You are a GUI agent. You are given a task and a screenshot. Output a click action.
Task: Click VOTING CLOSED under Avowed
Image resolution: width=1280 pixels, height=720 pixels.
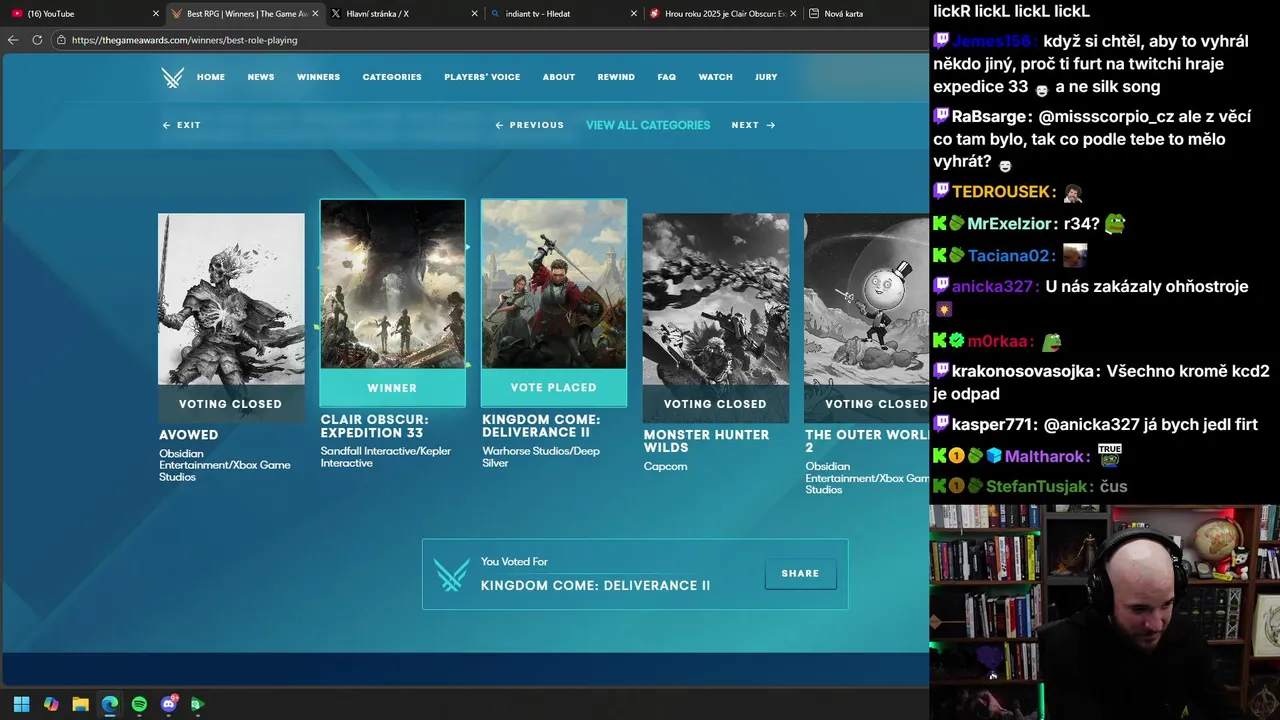pos(231,404)
